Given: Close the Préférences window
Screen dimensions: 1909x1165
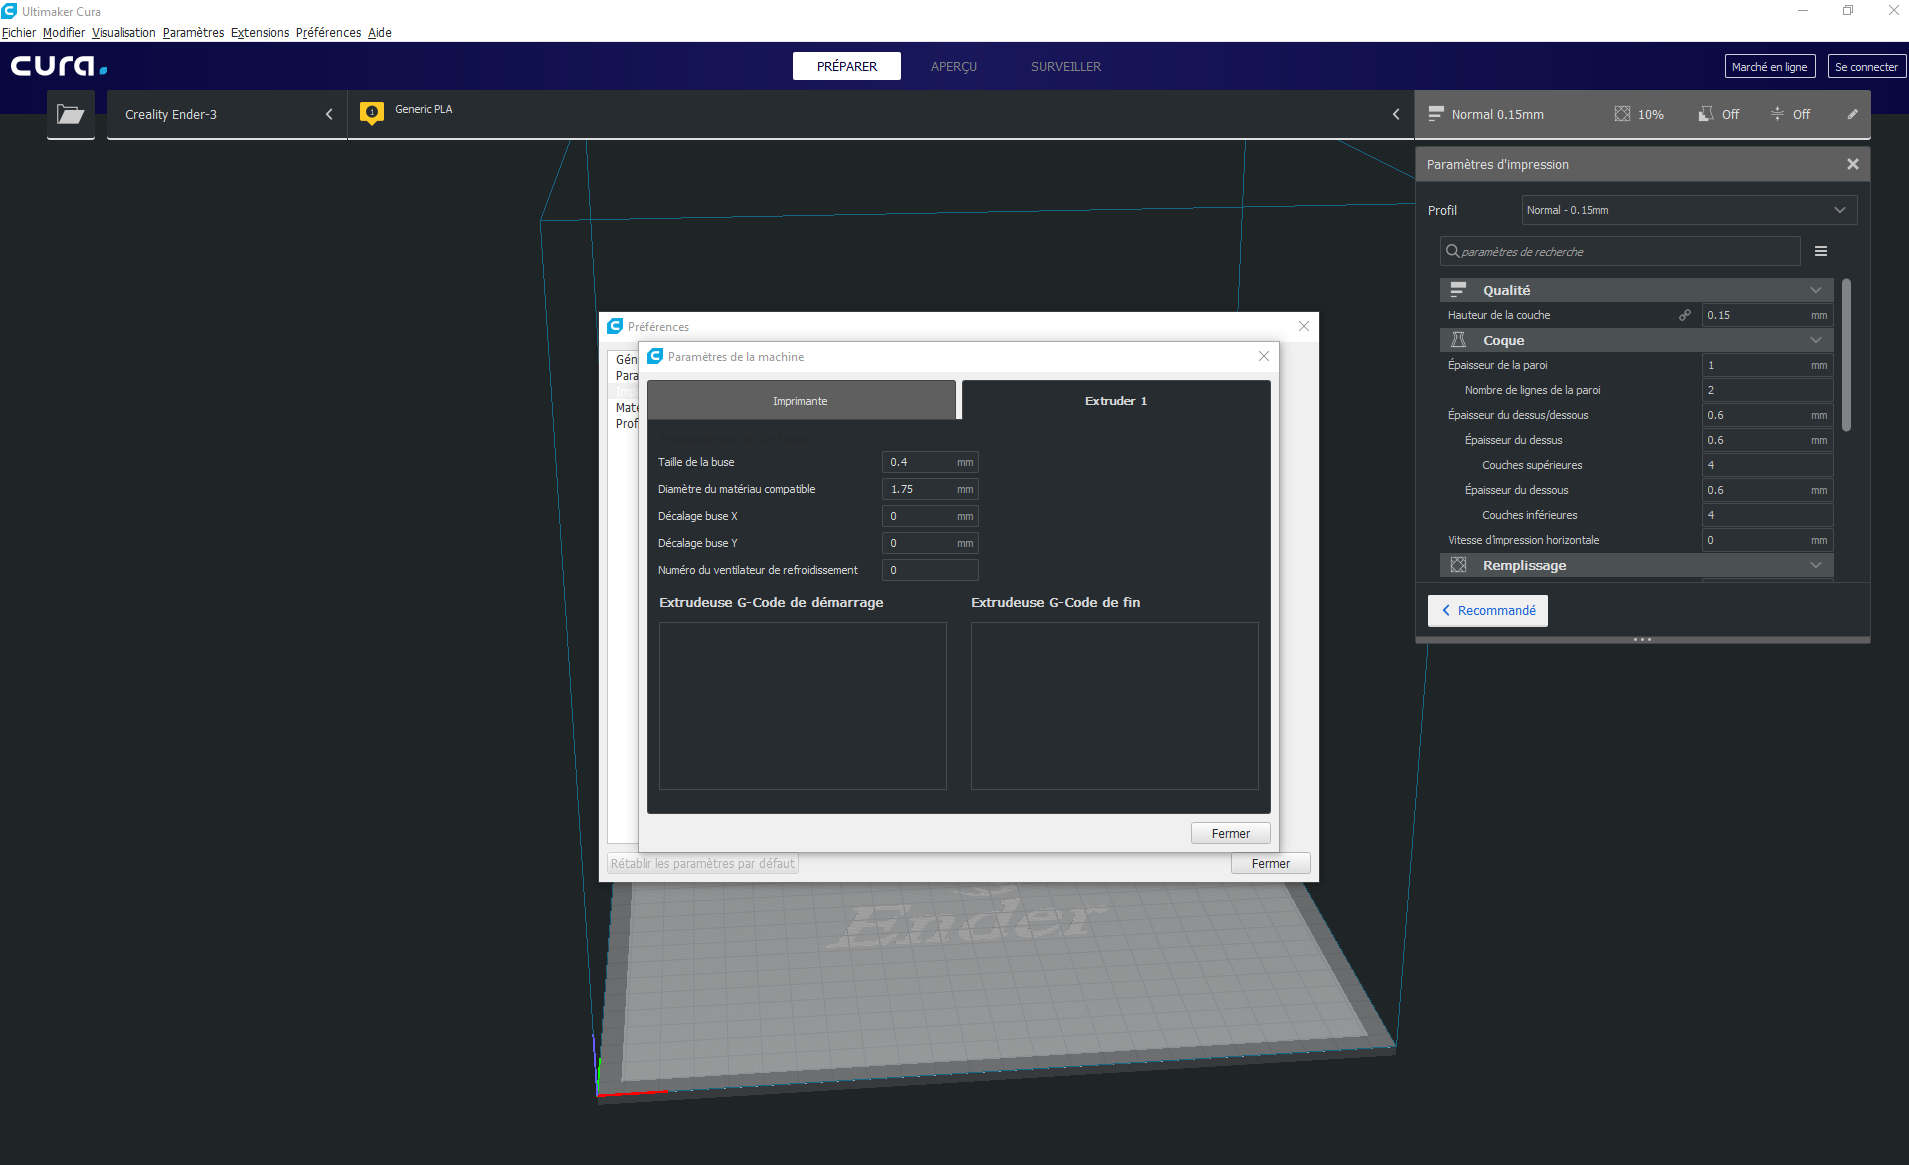Looking at the screenshot, I should pyautogui.click(x=1304, y=326).
